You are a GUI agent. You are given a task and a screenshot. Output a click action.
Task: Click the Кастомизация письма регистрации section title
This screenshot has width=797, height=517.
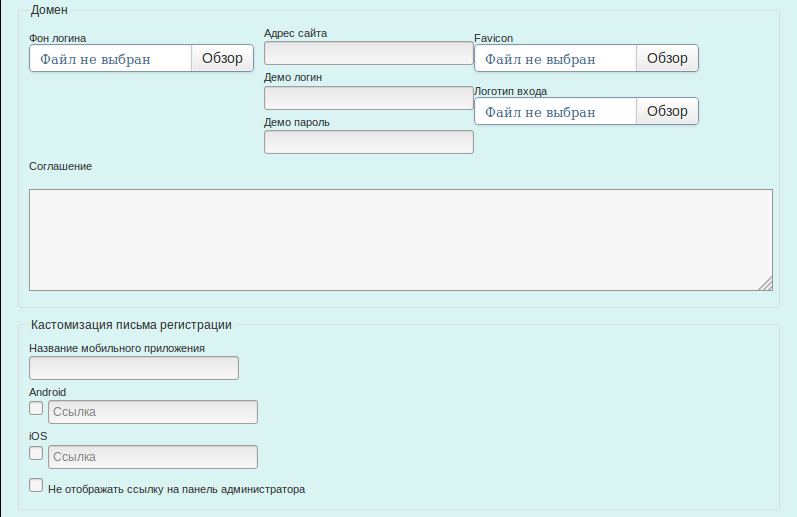(131, 324)
